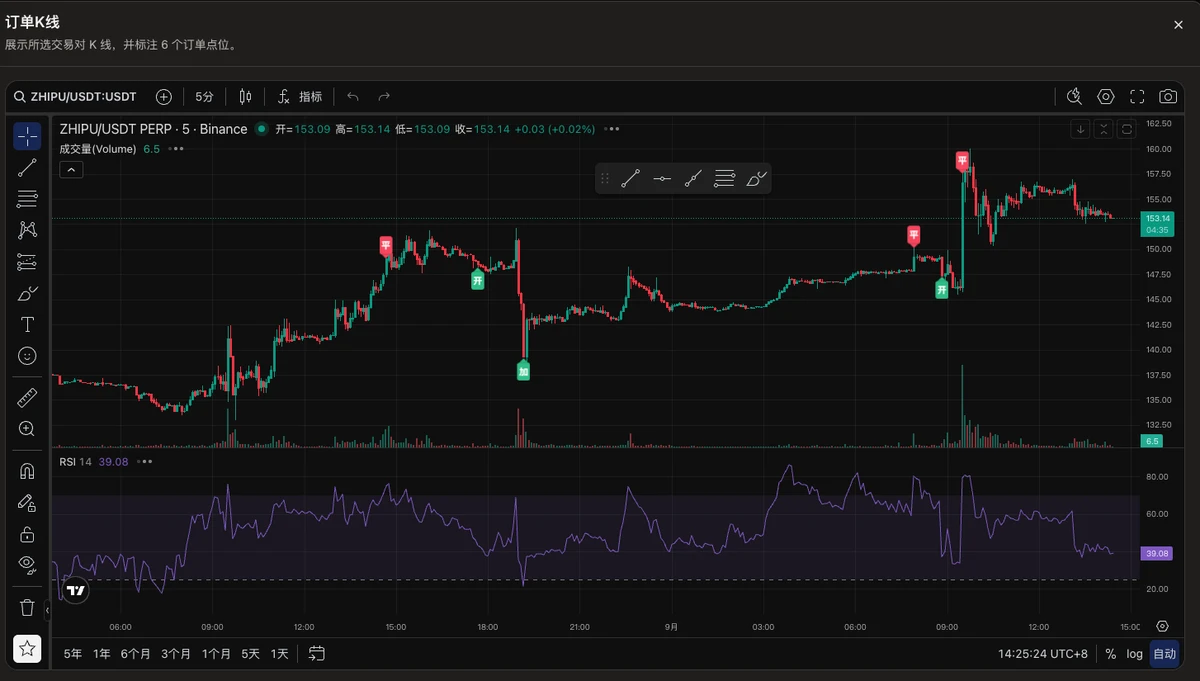Image resolution: width=1200 pixels, height=681 pixels.
Task: Toggle lock all drawings padlock
Action: coord(27,534)
